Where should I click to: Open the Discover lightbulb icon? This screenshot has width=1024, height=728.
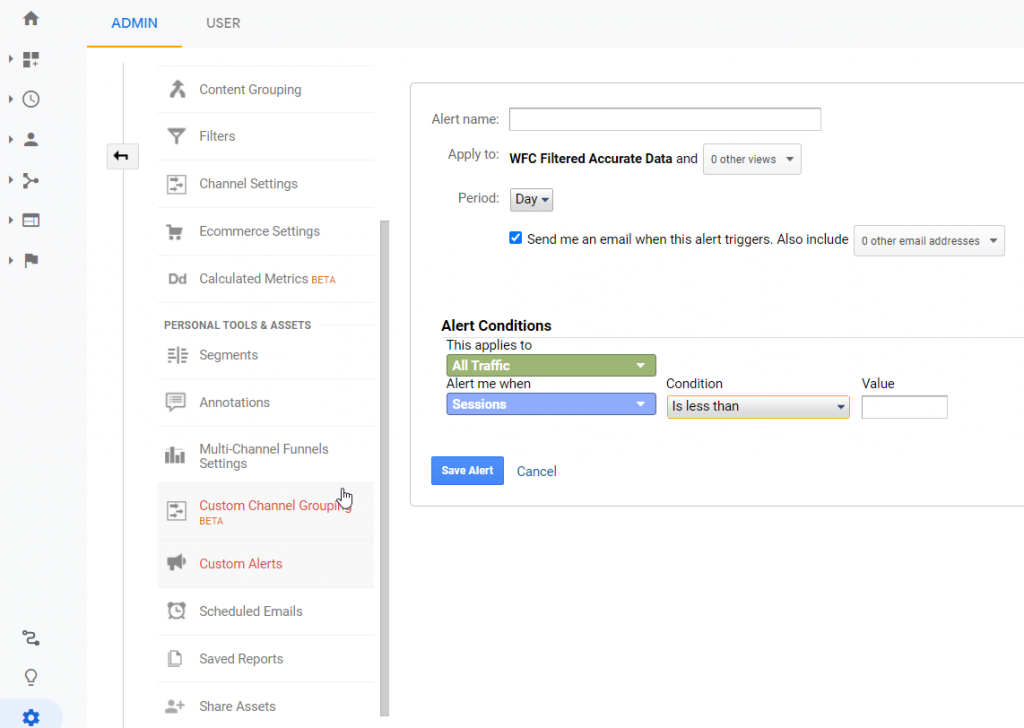[x=31, y=677]
